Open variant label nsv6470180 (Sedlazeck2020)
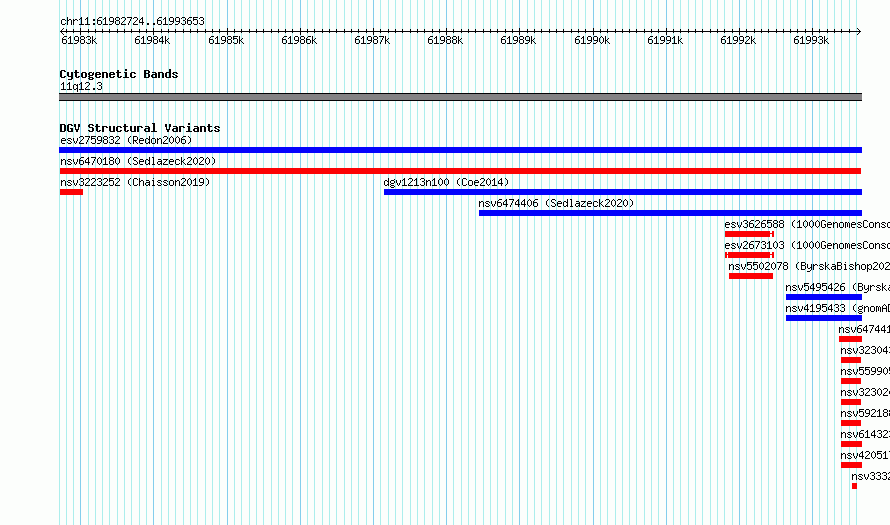This screenshot has height=525, width=890. (x=138, y=161)
